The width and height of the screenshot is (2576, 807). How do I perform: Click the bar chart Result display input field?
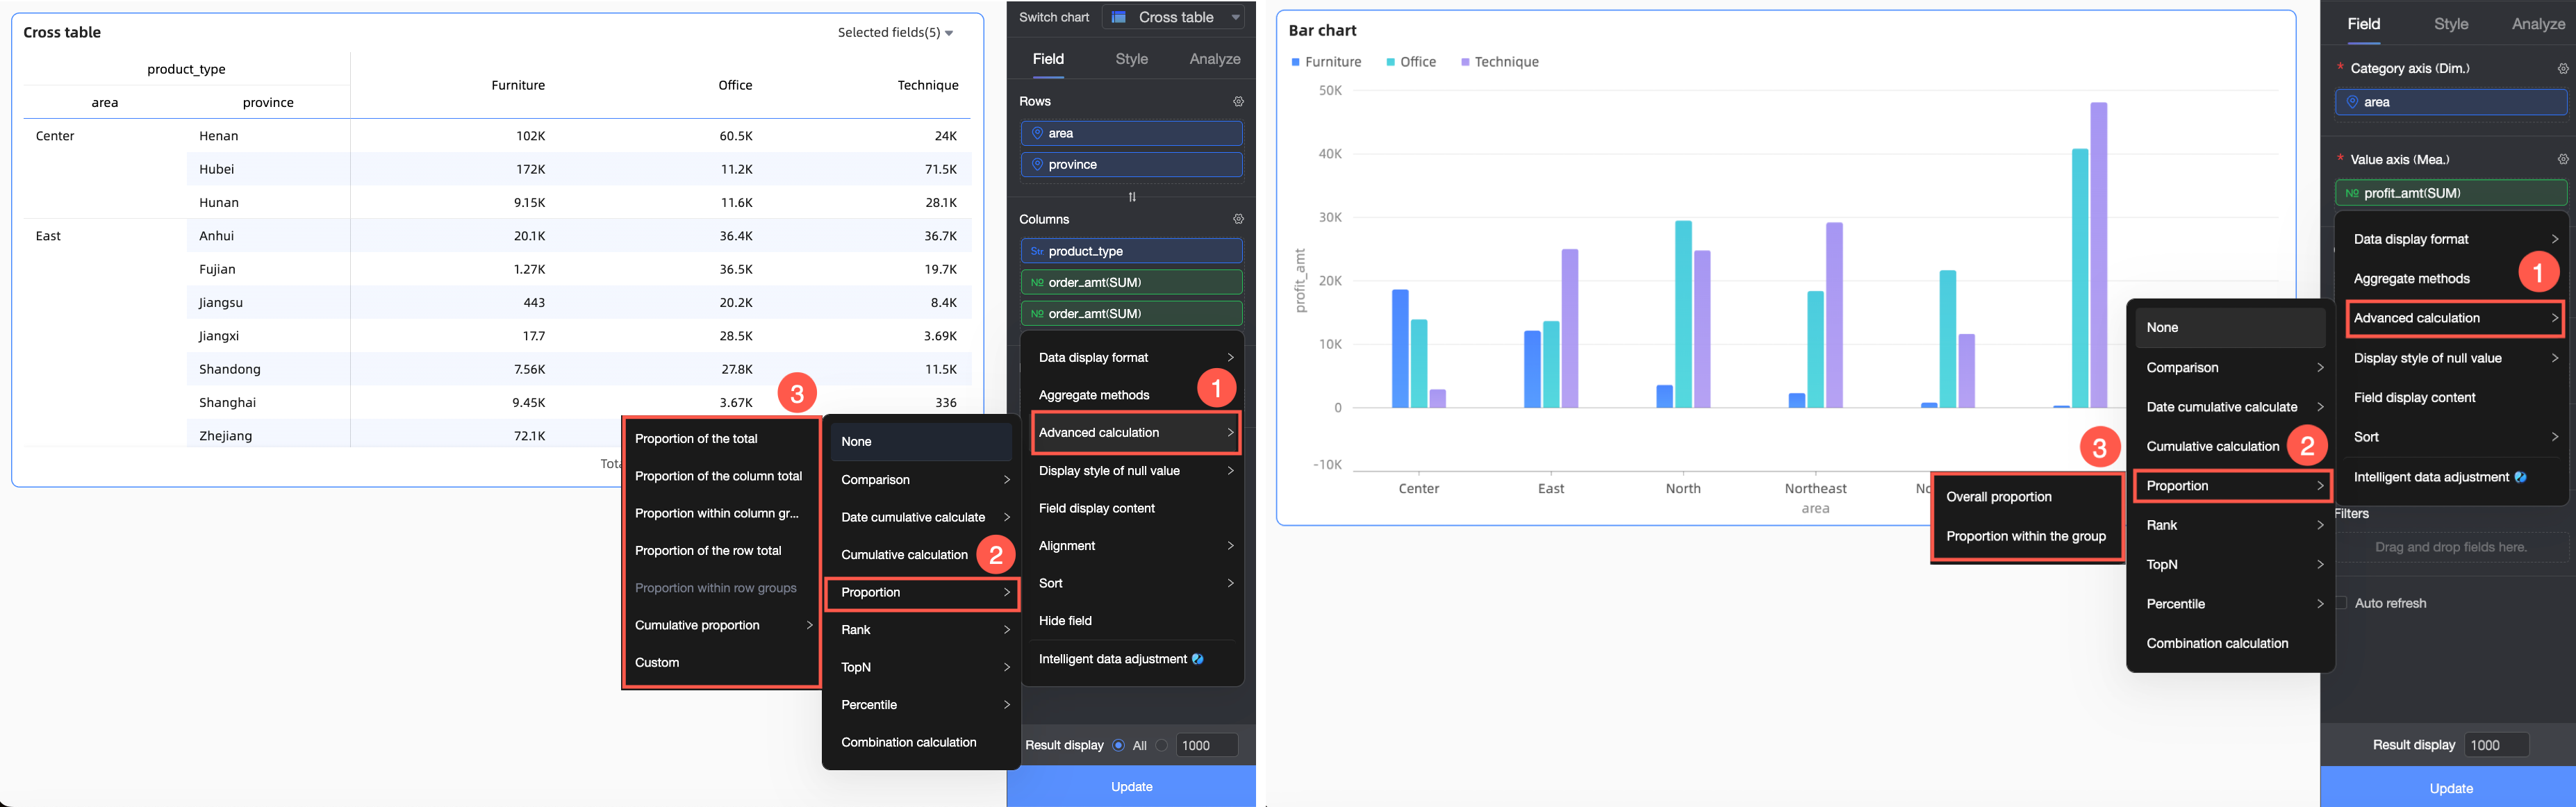point(2496,745)
